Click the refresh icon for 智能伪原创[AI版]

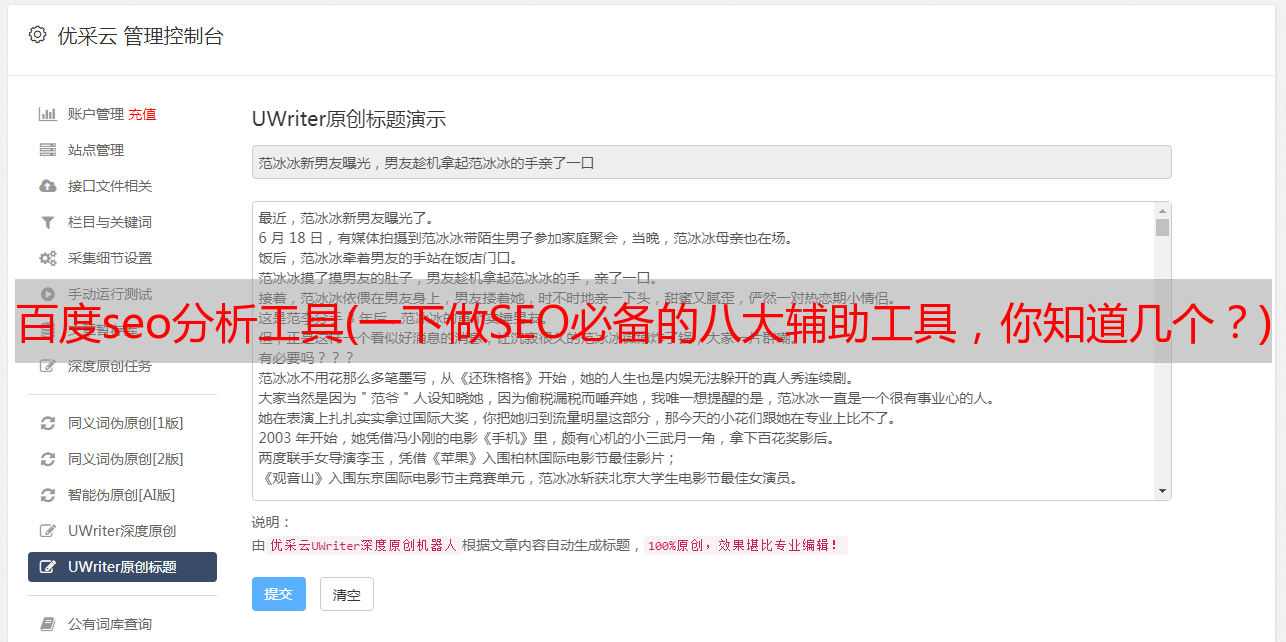pyautogui.click(x=47, y=495)
